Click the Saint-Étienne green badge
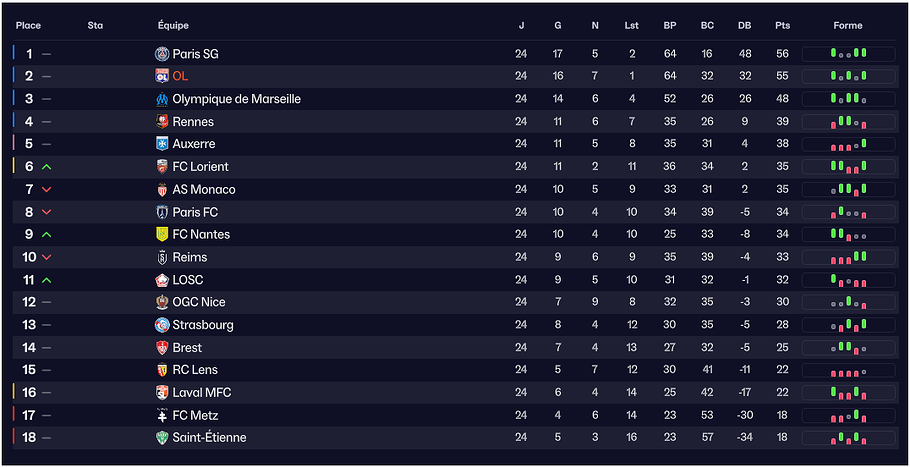The width and height of the screenshot is (910, 467). pos(162,438)
